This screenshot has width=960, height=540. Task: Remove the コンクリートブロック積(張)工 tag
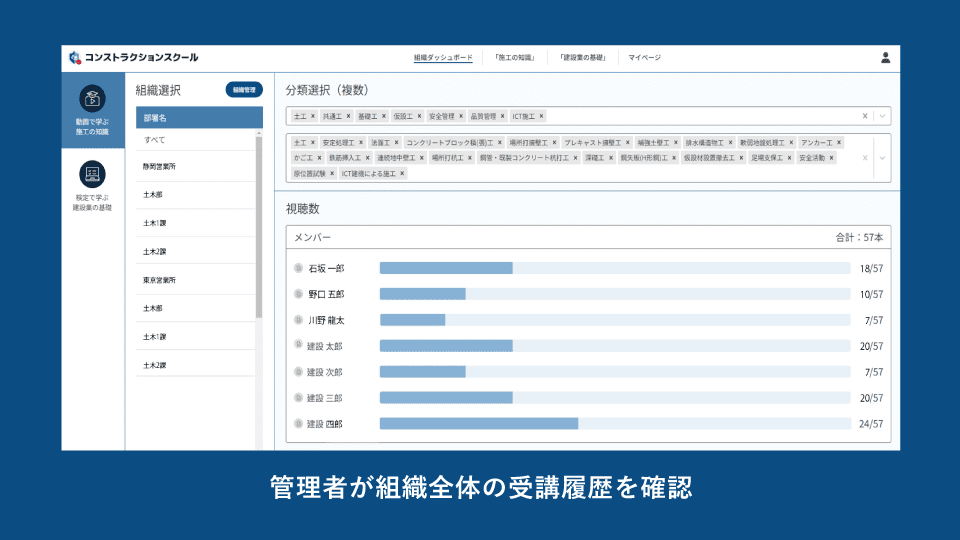click(x=500, y=143)
